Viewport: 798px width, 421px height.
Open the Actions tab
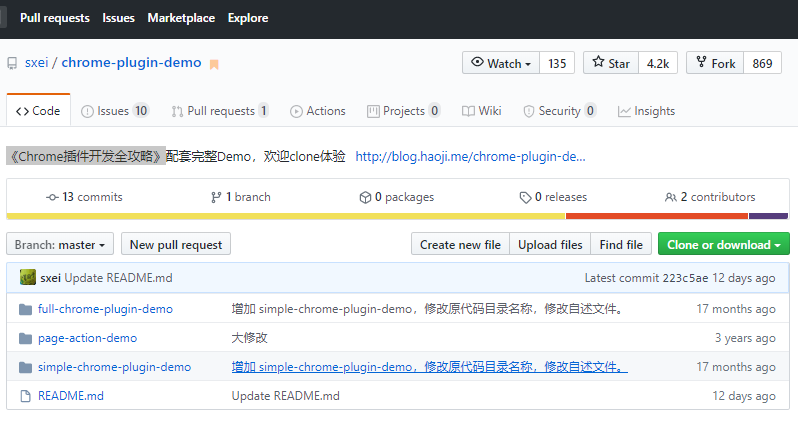point(318,111)
